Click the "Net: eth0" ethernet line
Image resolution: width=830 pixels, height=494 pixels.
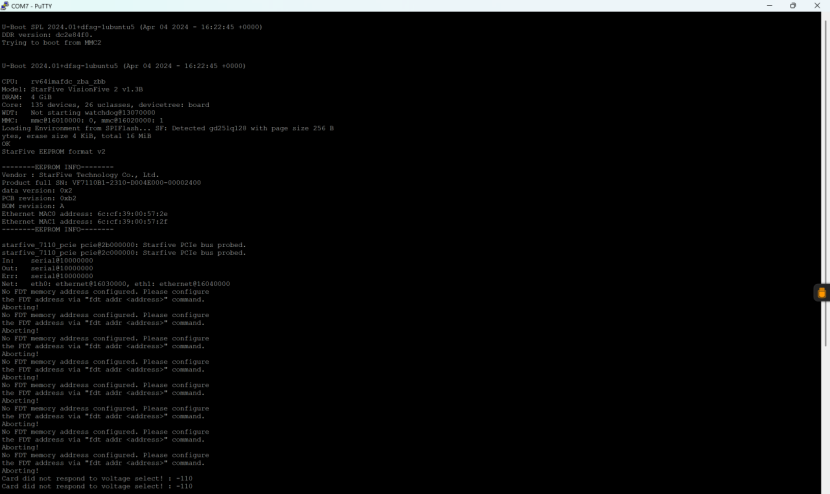116,284
